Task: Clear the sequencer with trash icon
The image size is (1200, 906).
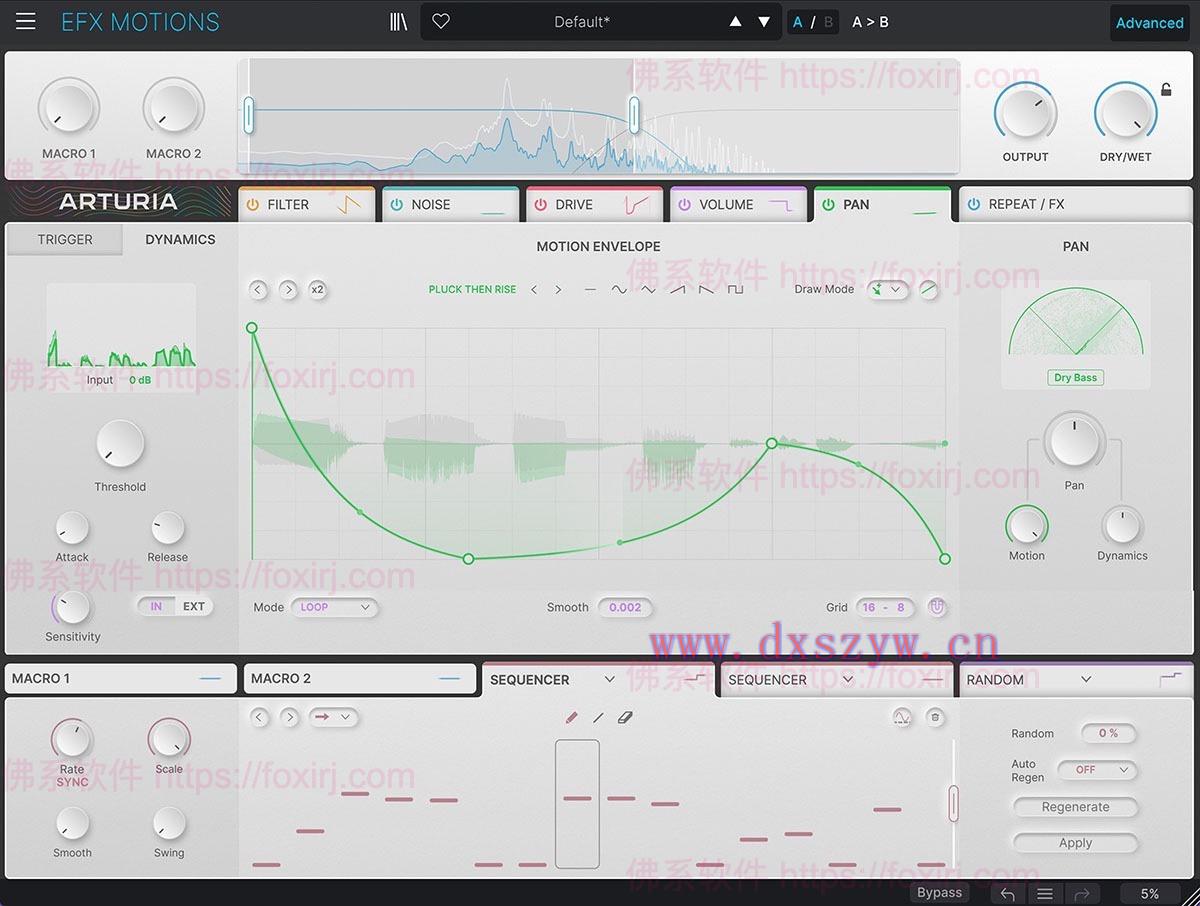Action: (x=935, y=717)
